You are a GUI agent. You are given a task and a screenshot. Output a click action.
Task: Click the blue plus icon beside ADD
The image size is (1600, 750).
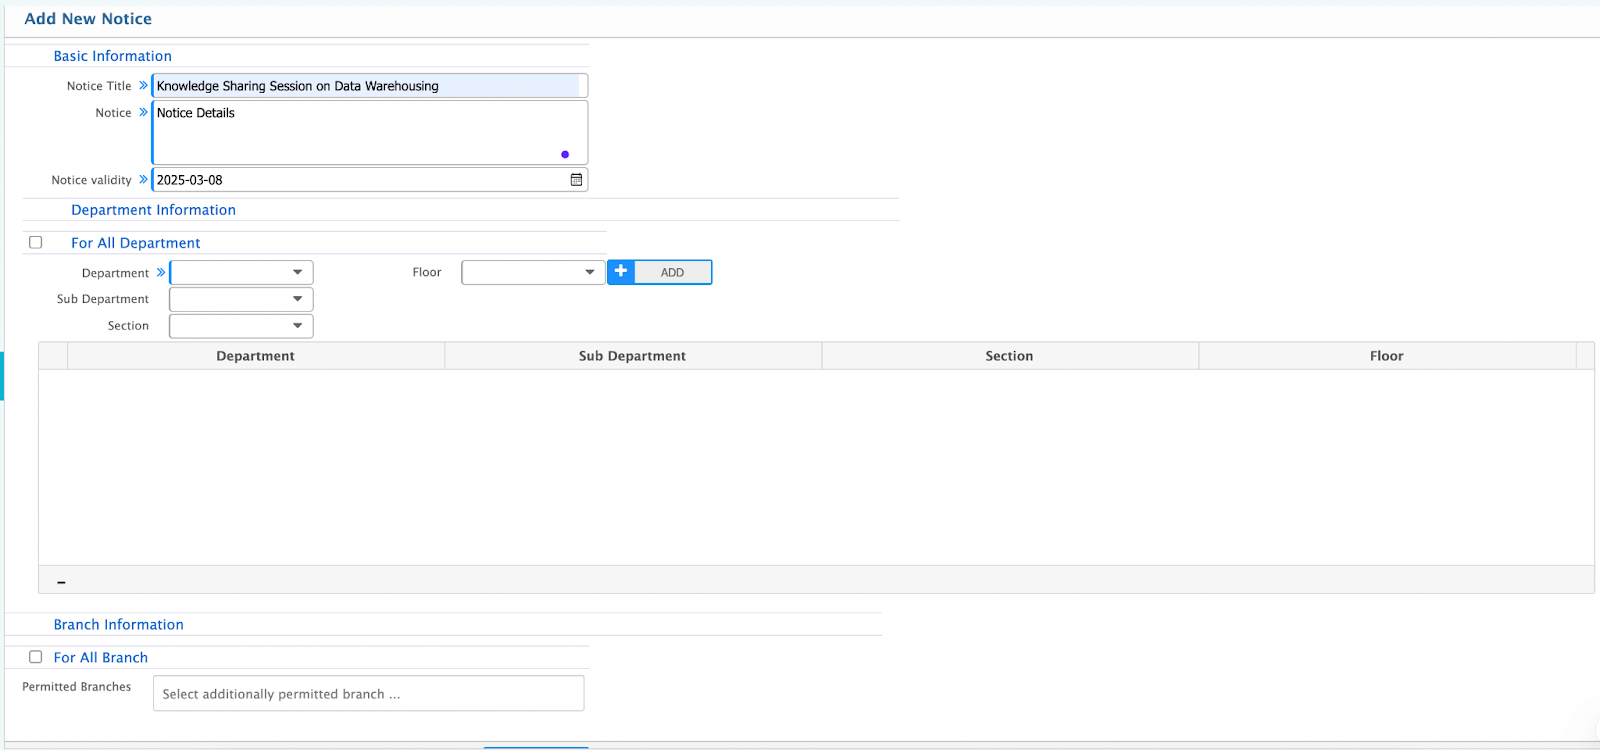pos(621,272)
